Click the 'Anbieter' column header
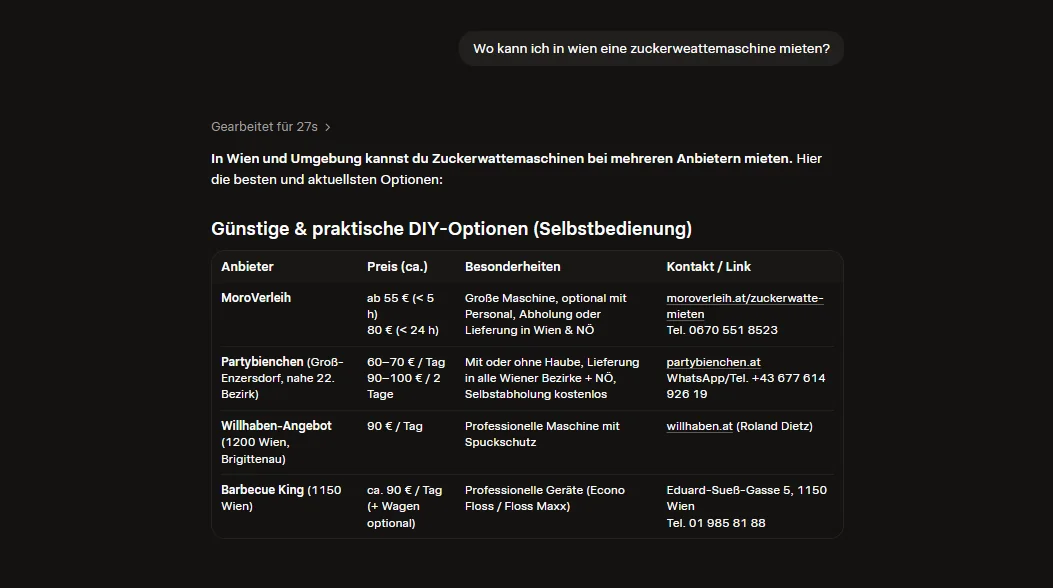The height and width of the screenshot is (588, 1053). [x=247, y=266]
